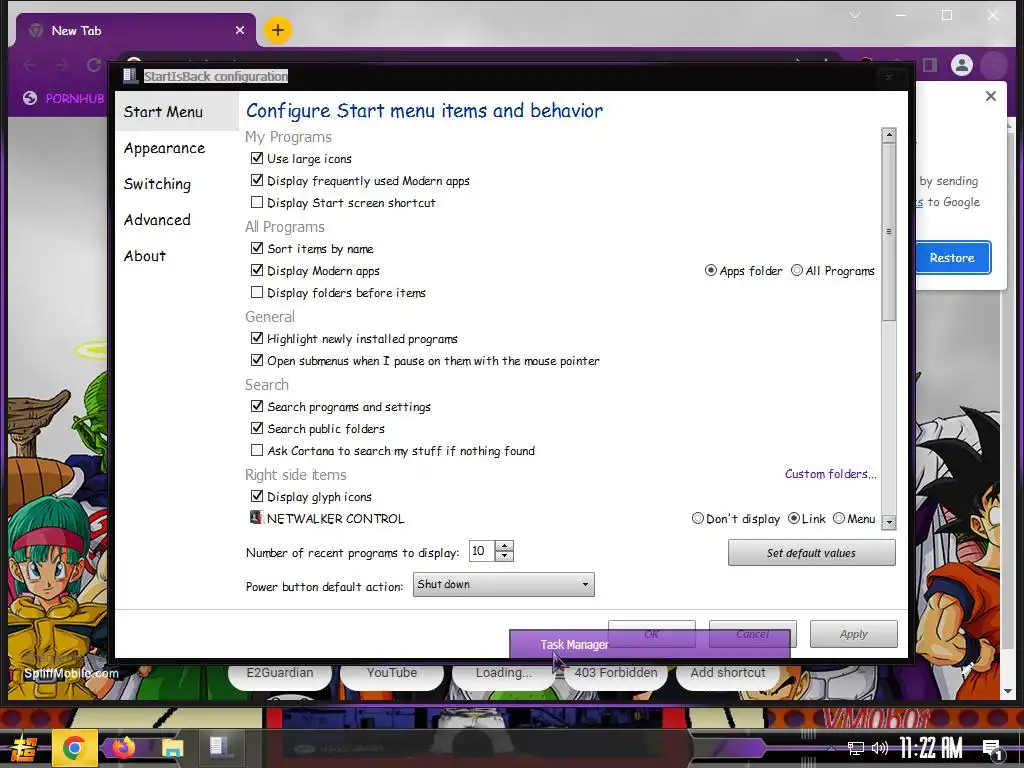Open the About tab
Image resolution: width=1024 pixels, height=768 pixels.
coord(145,256)
